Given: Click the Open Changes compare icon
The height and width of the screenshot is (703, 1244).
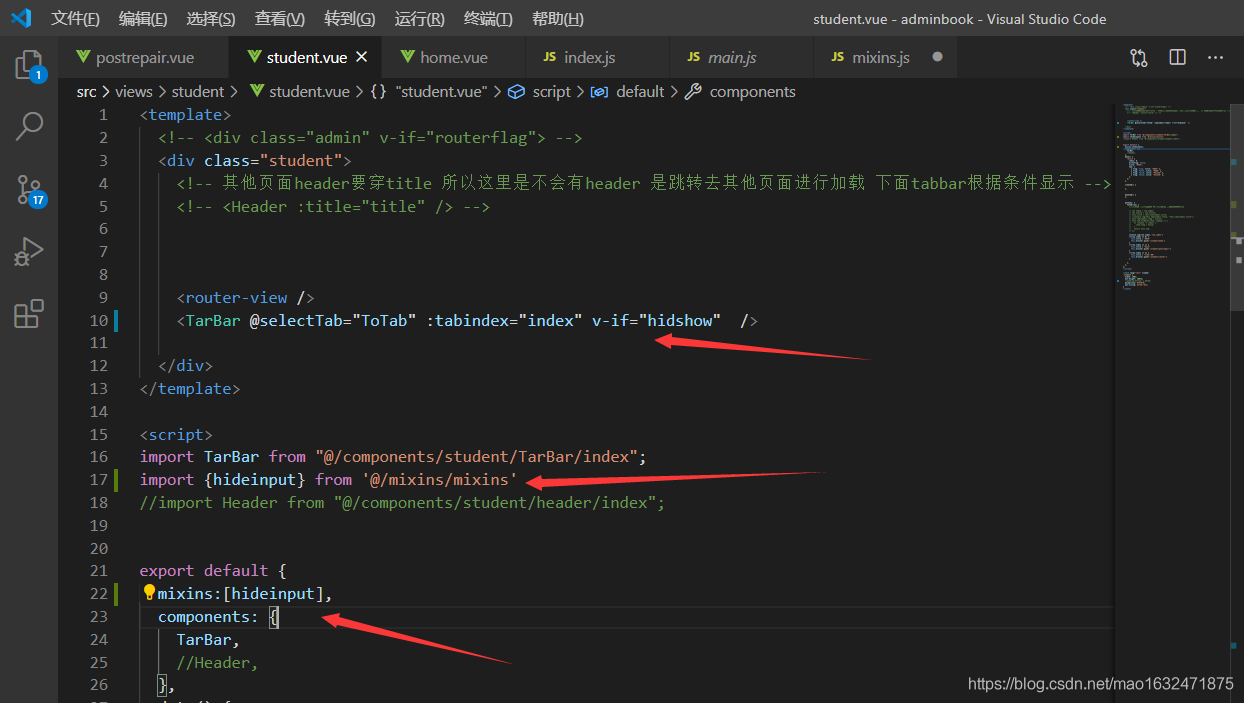Looking at the screenshot, I should (x=1139, y=58).
